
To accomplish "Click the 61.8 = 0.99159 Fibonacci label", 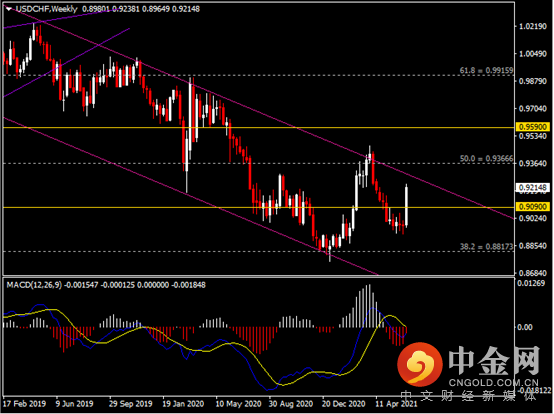I will tap(486, 70).
